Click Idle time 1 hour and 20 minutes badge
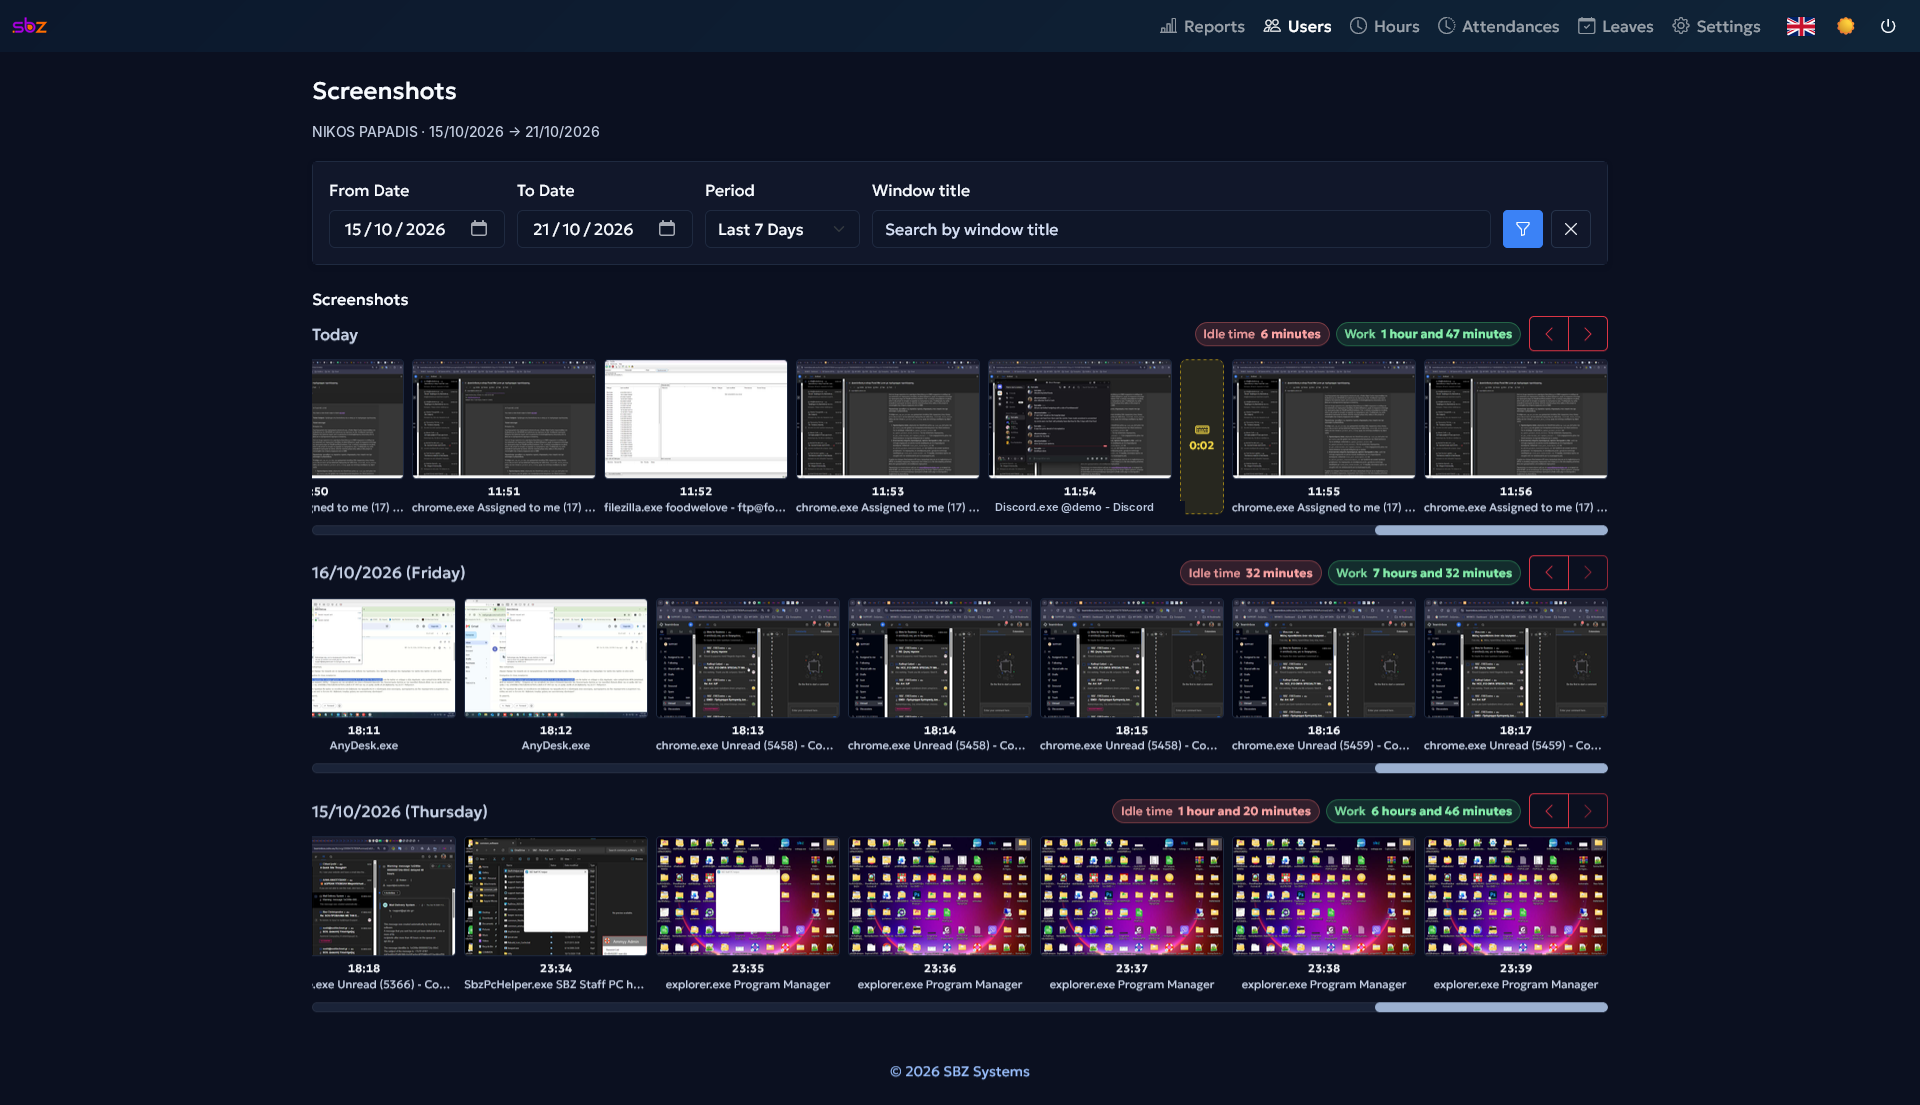The height and width of the screenshot is (1105, 1920). tap(1215, 811)
